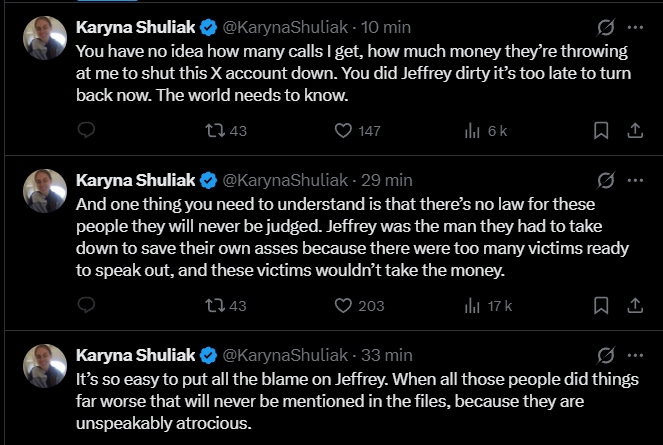Bookmark the tweet posted 29 min ago
Screen dimensions: 663x445
601,306
